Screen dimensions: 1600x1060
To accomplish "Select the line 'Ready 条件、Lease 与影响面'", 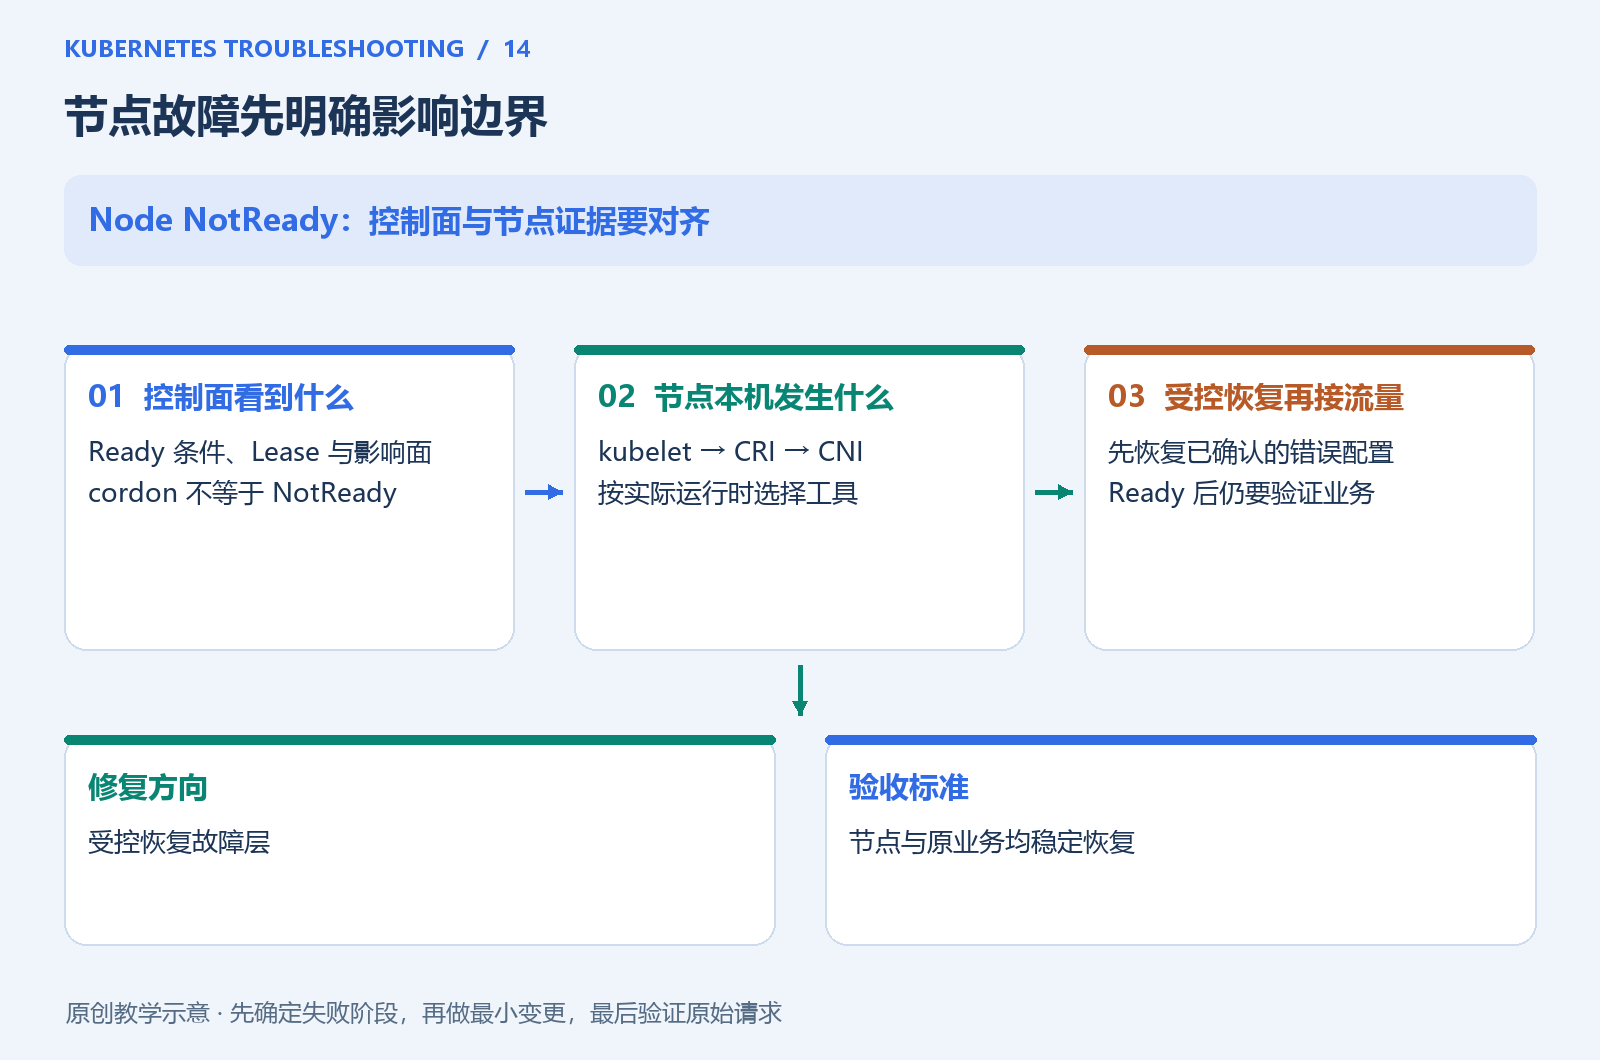I will pos(260,452).
